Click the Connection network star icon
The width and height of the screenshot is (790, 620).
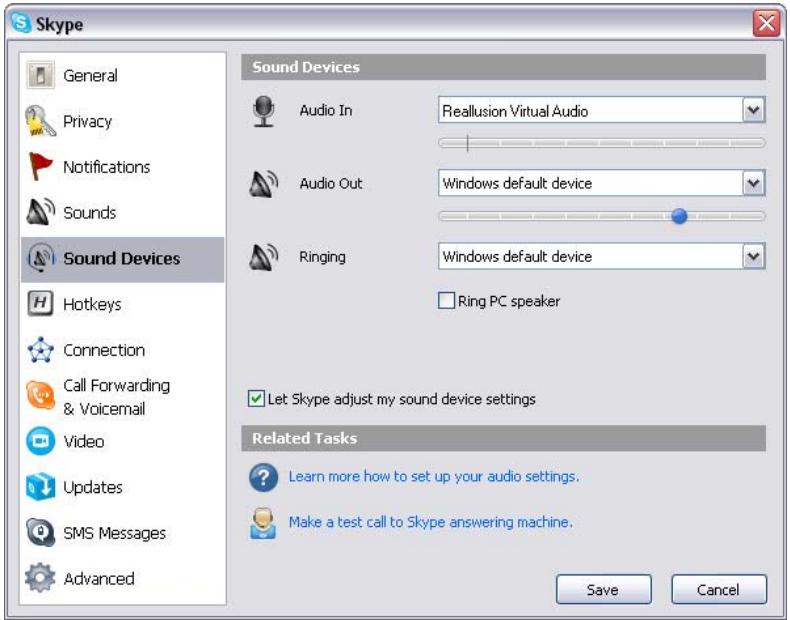click(40, 350)
